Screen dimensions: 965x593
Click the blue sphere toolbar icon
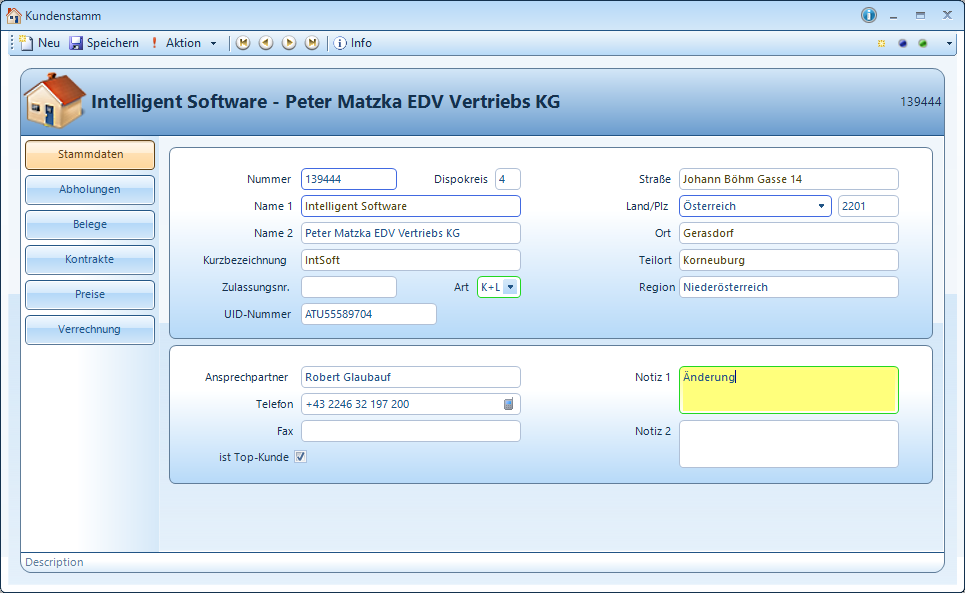tap(902, 43)
